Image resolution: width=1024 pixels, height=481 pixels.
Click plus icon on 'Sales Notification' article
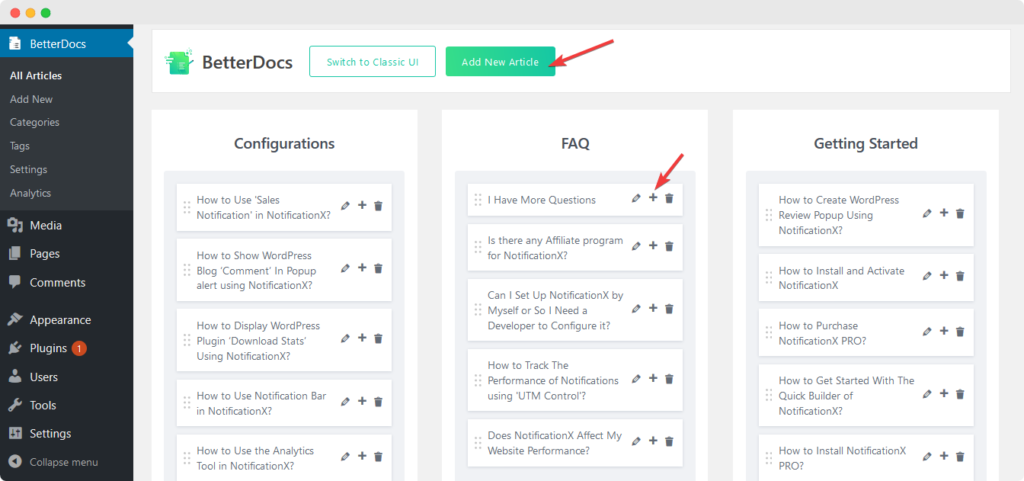(362, 206)
